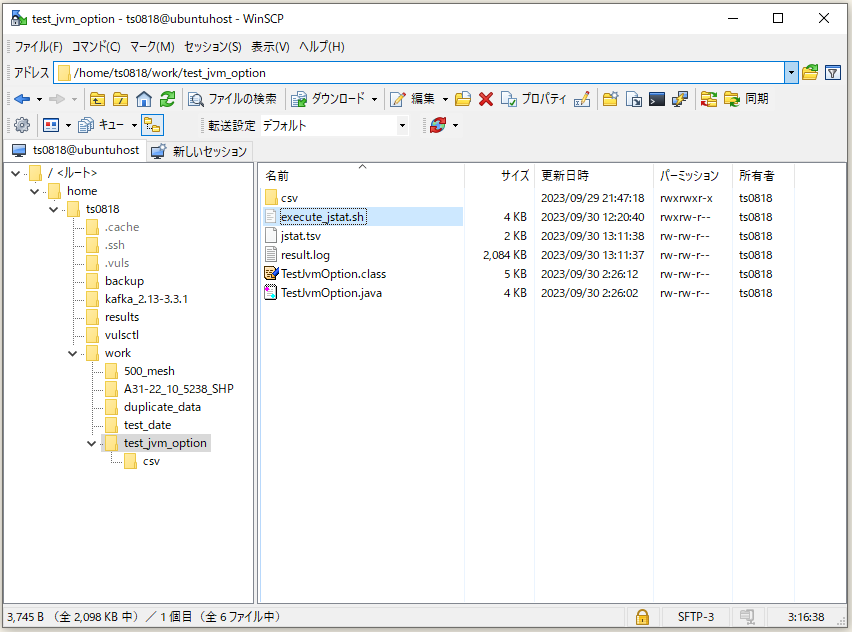The height and width of the screenshot is (632, 852).
Task: Check the encryption lock status indicator
Action: (x=643, y=617)
